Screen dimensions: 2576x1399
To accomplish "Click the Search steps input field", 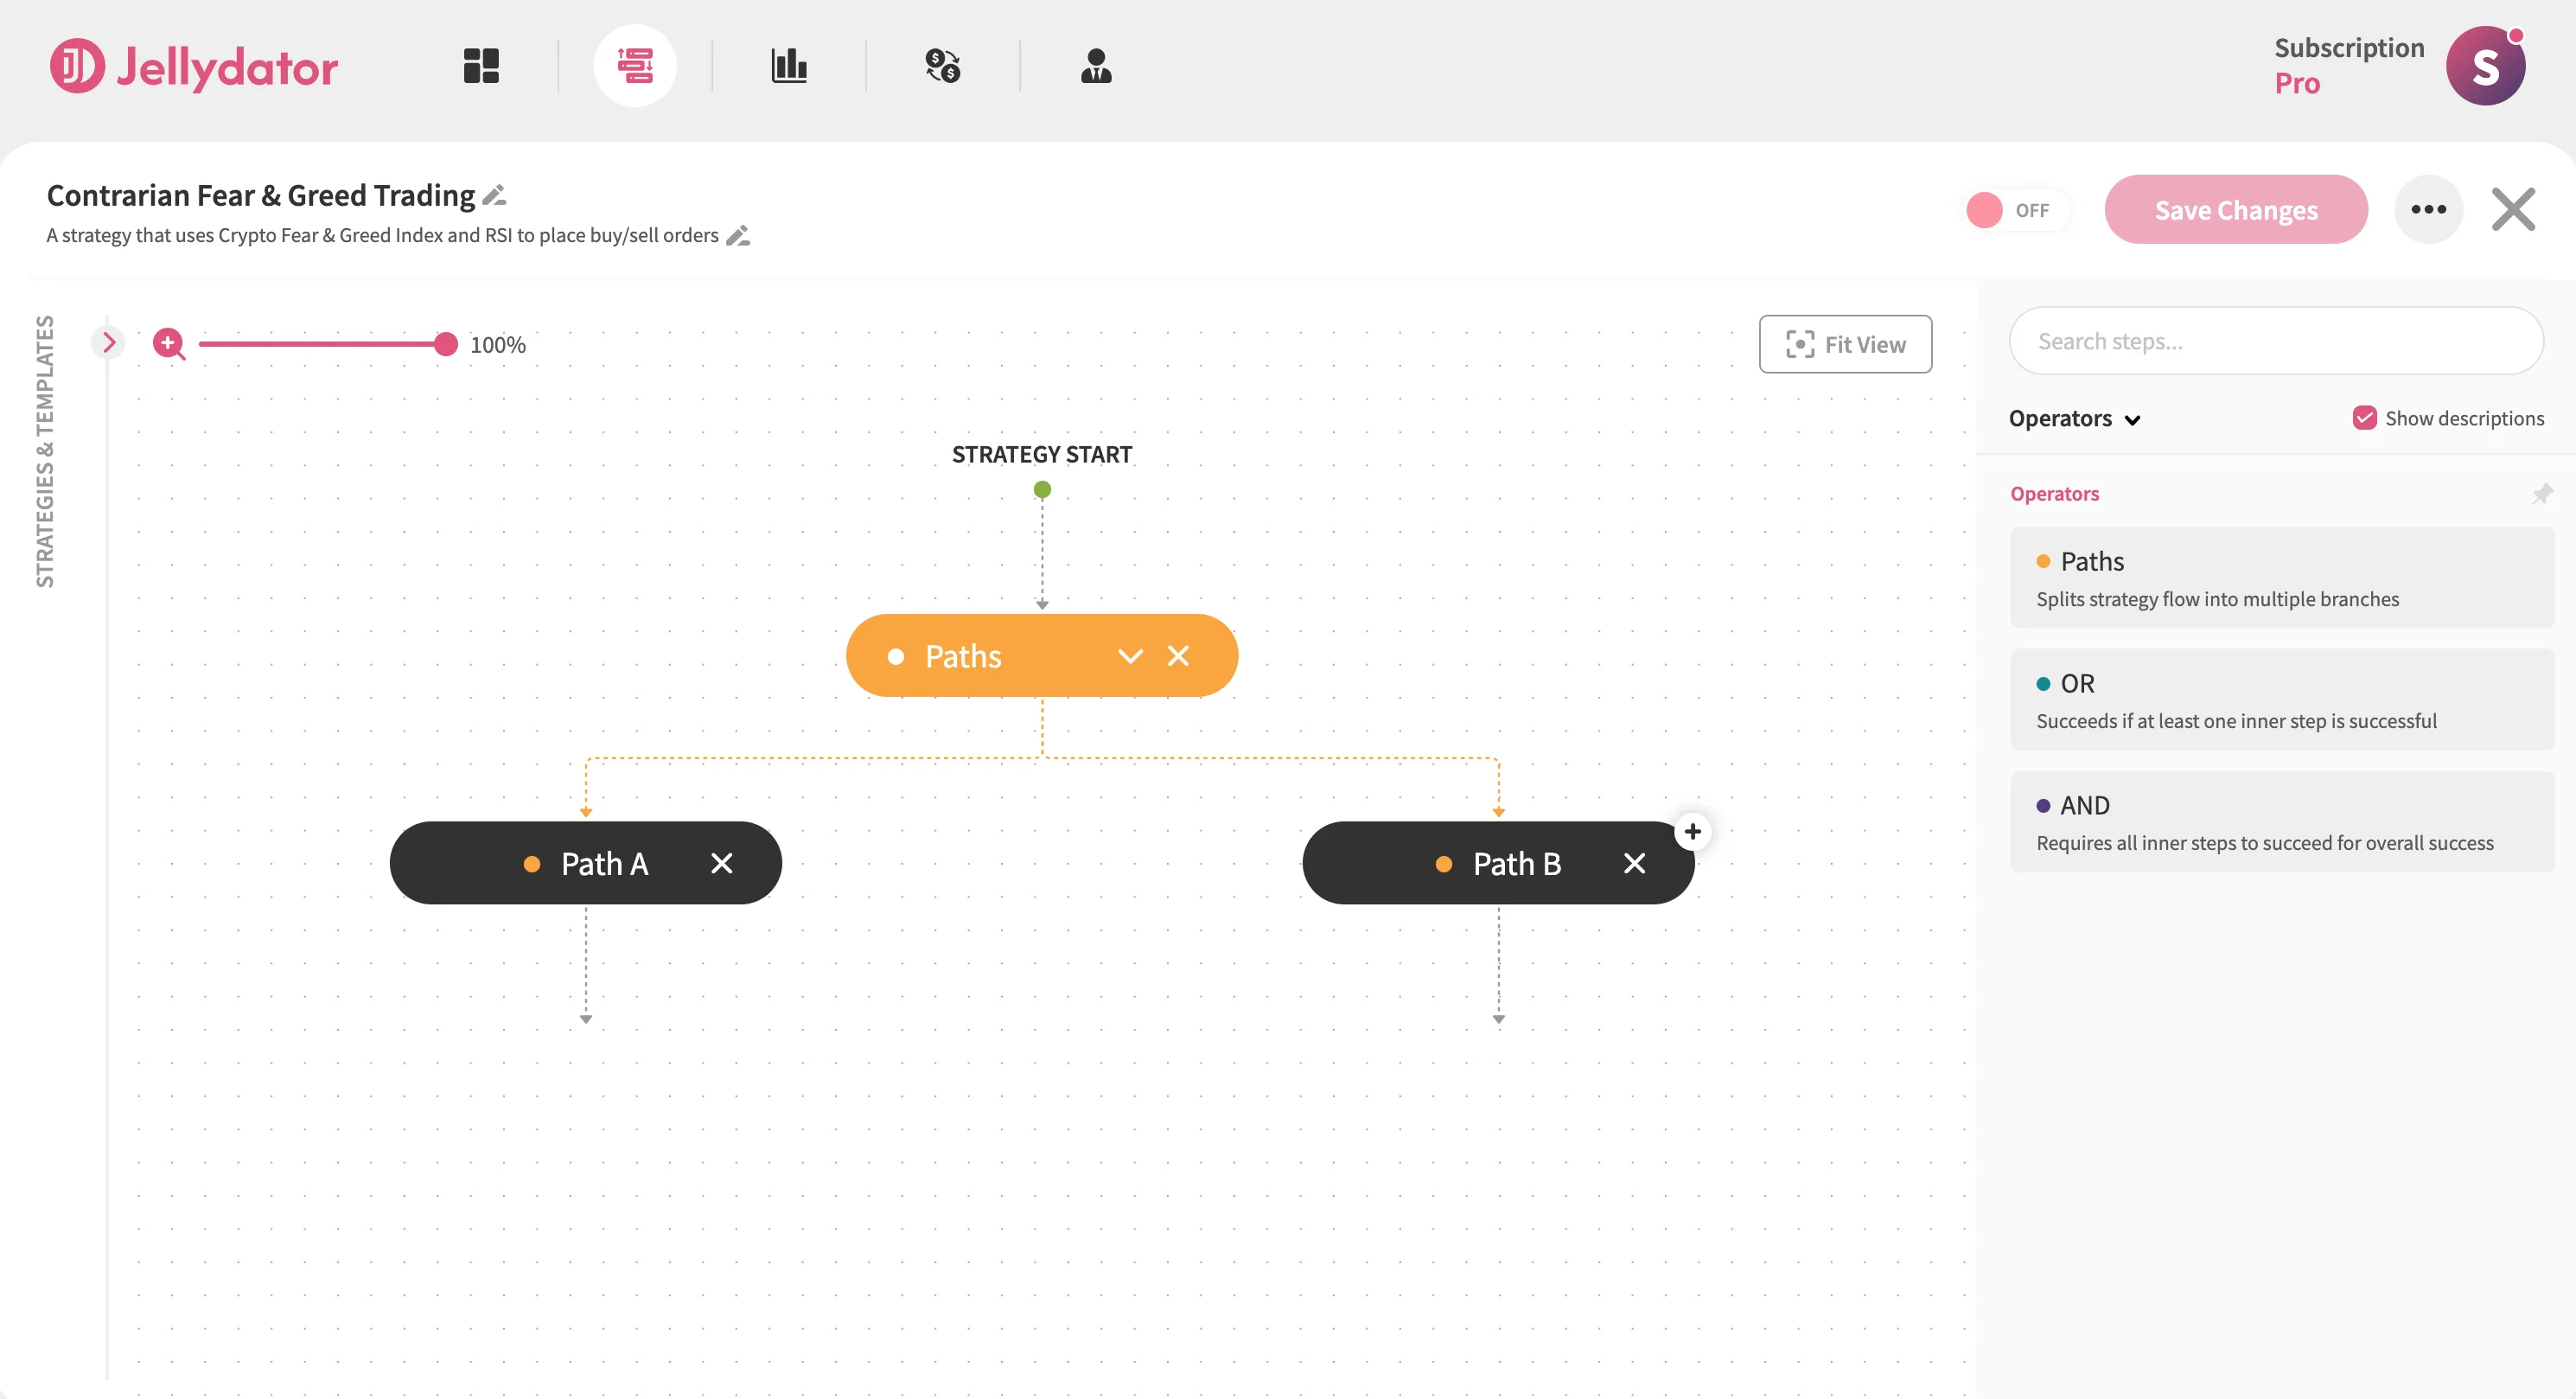I will coord(2276,341).
